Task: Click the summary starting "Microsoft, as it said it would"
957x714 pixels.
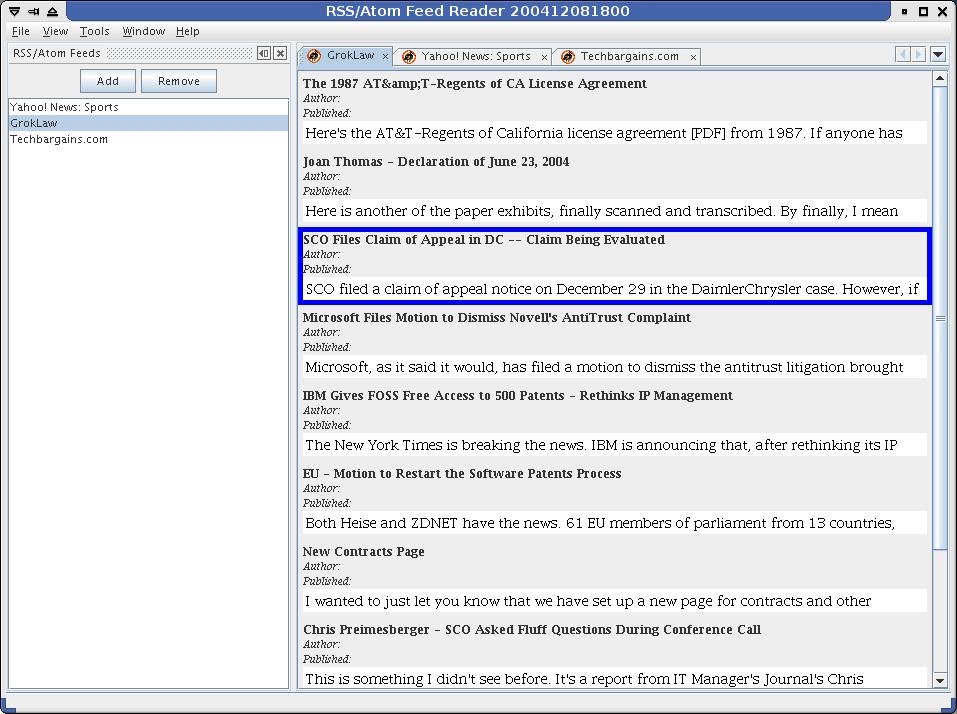Action: 615,367
